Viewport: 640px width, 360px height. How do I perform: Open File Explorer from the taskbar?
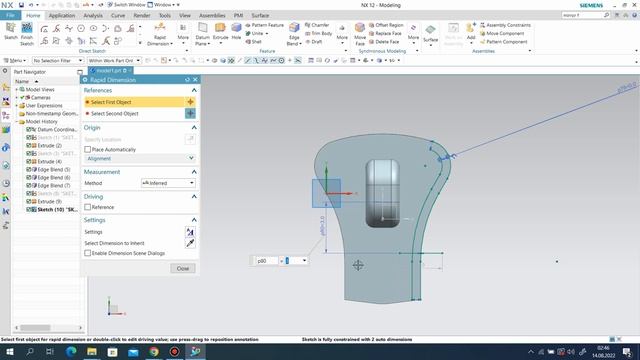tap(92, 351)
